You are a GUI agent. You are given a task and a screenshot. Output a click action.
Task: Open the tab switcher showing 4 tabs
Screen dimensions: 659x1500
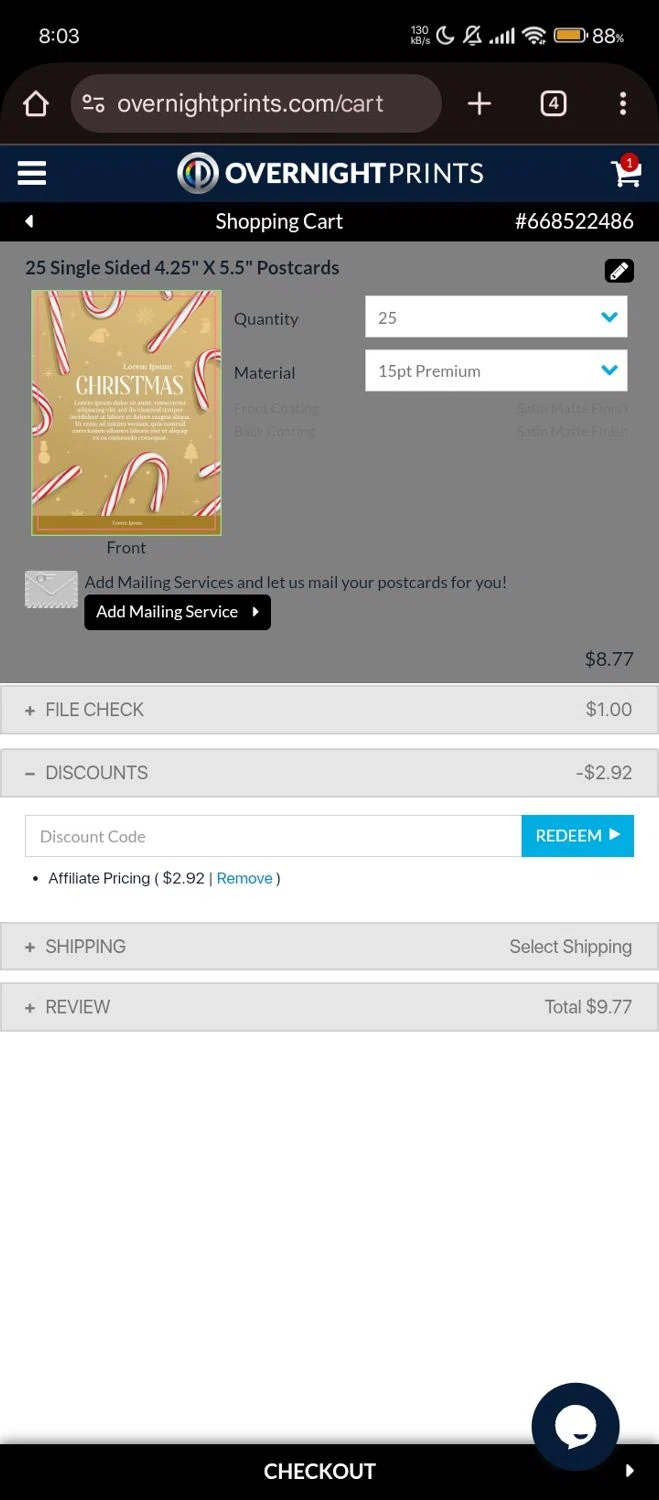(553, 104)
